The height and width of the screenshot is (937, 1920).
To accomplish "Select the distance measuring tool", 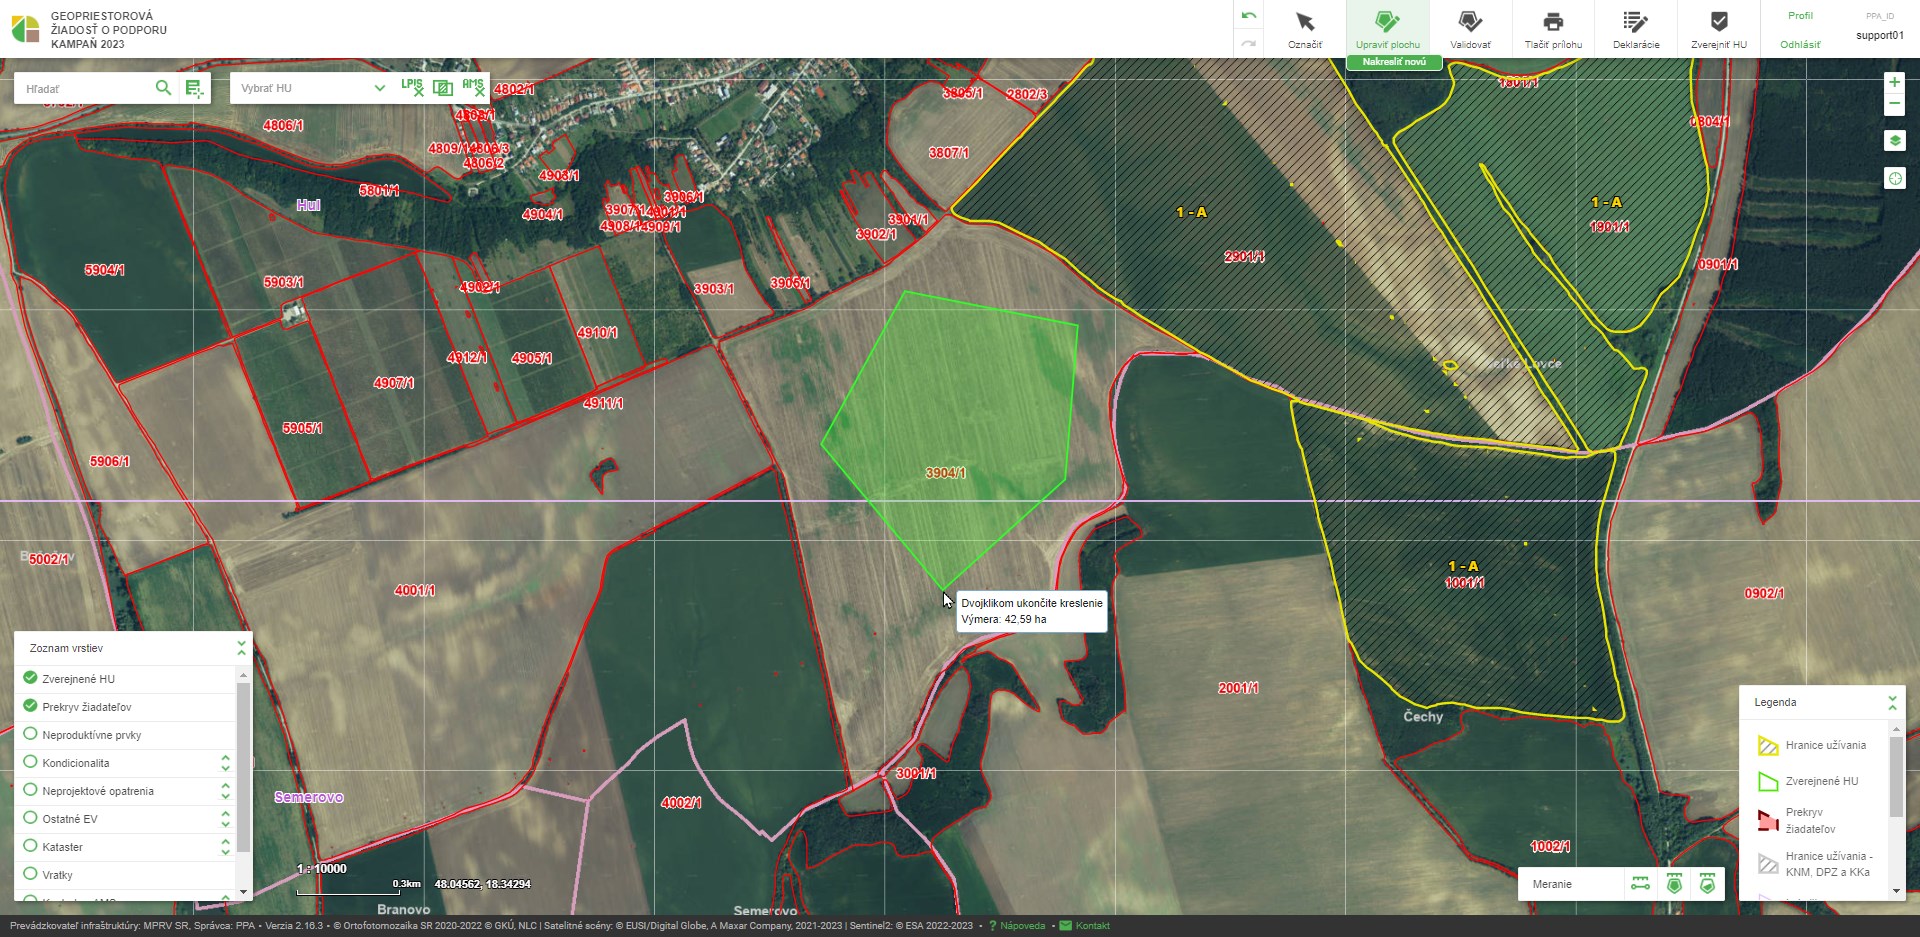I will (1640, 884).
